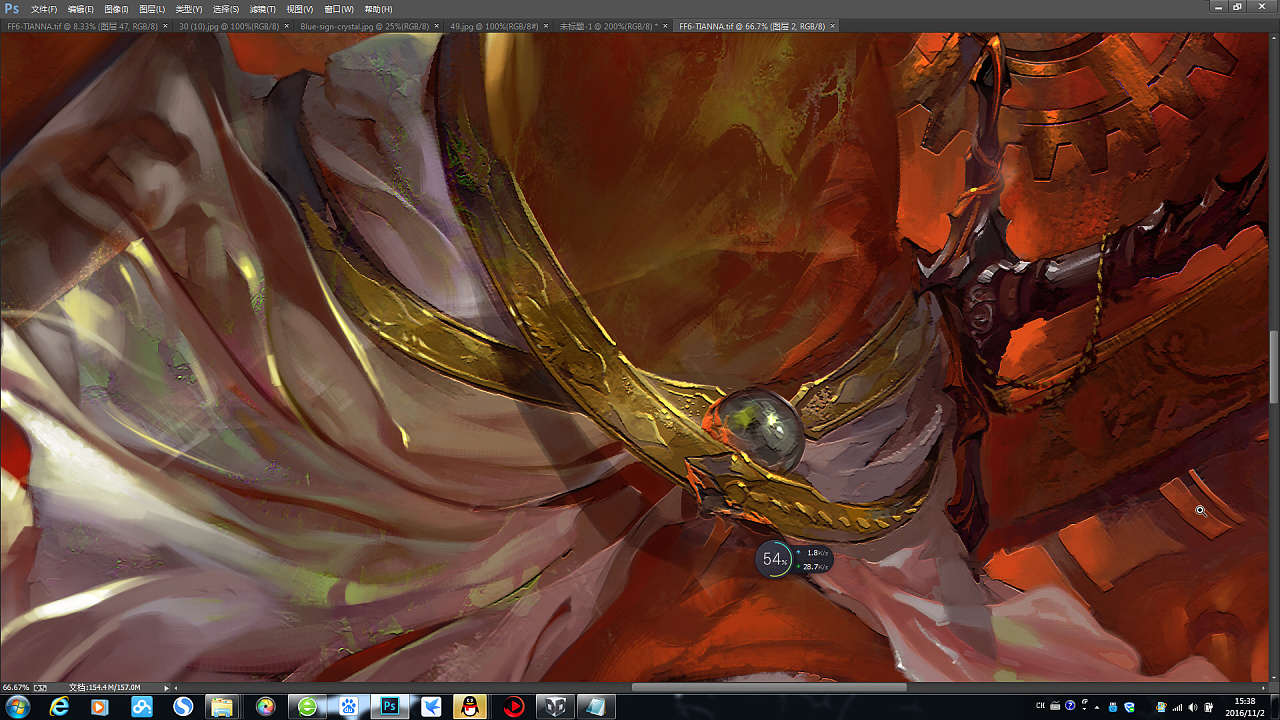
Task: Open the 编辑(E) menu
Action: 80,9
